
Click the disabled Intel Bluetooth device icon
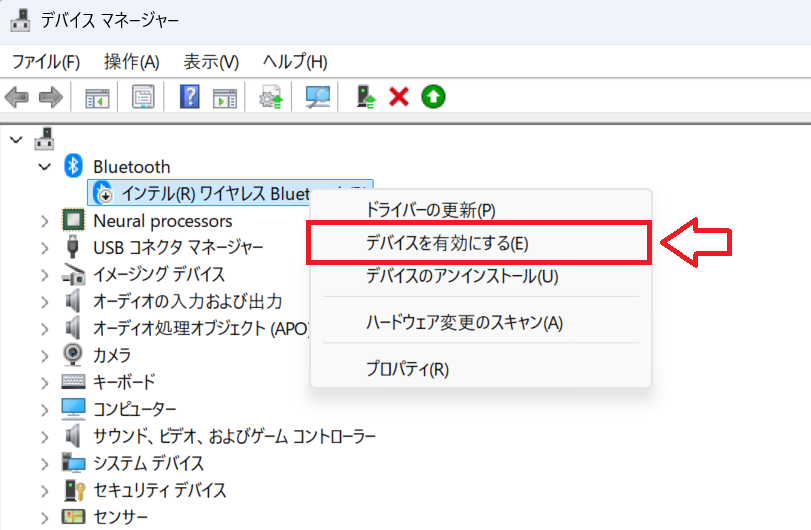[103, 193]
